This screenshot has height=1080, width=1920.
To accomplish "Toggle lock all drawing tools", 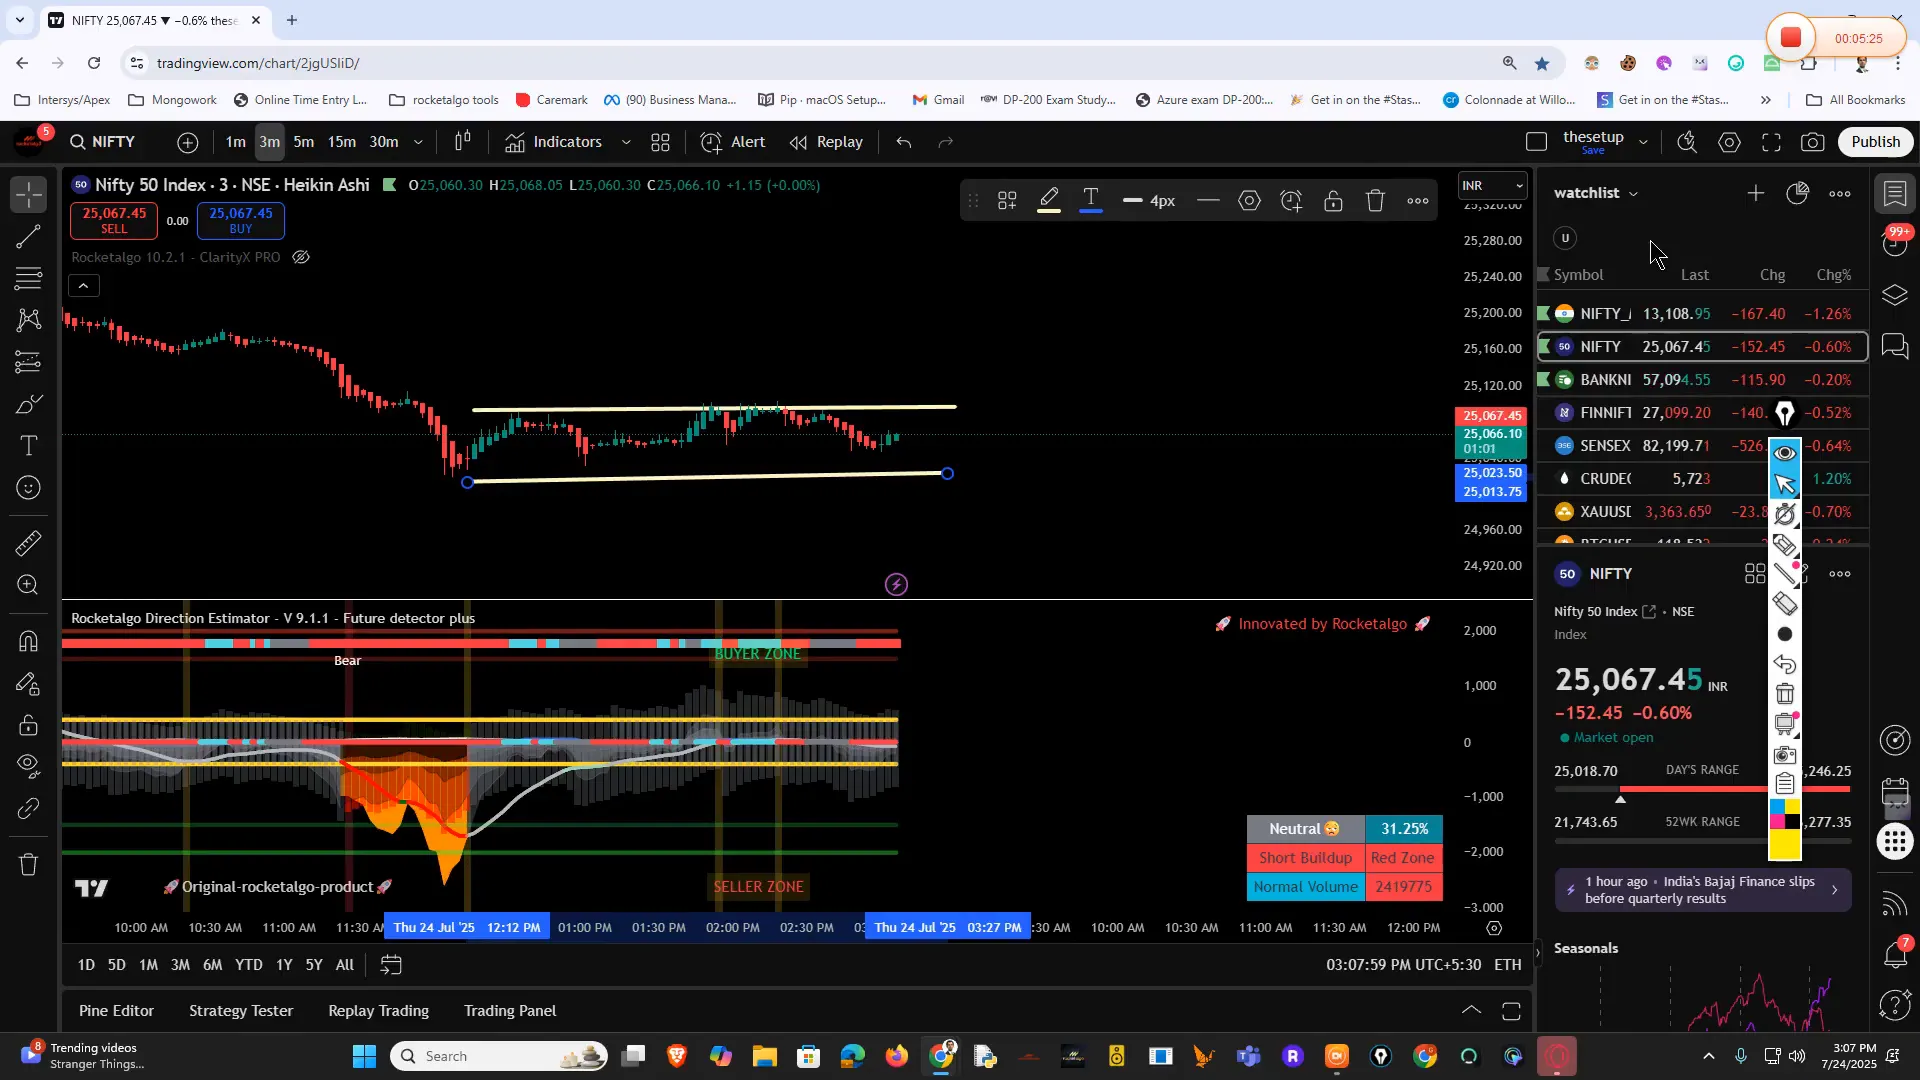I will [x=29, y=725].
